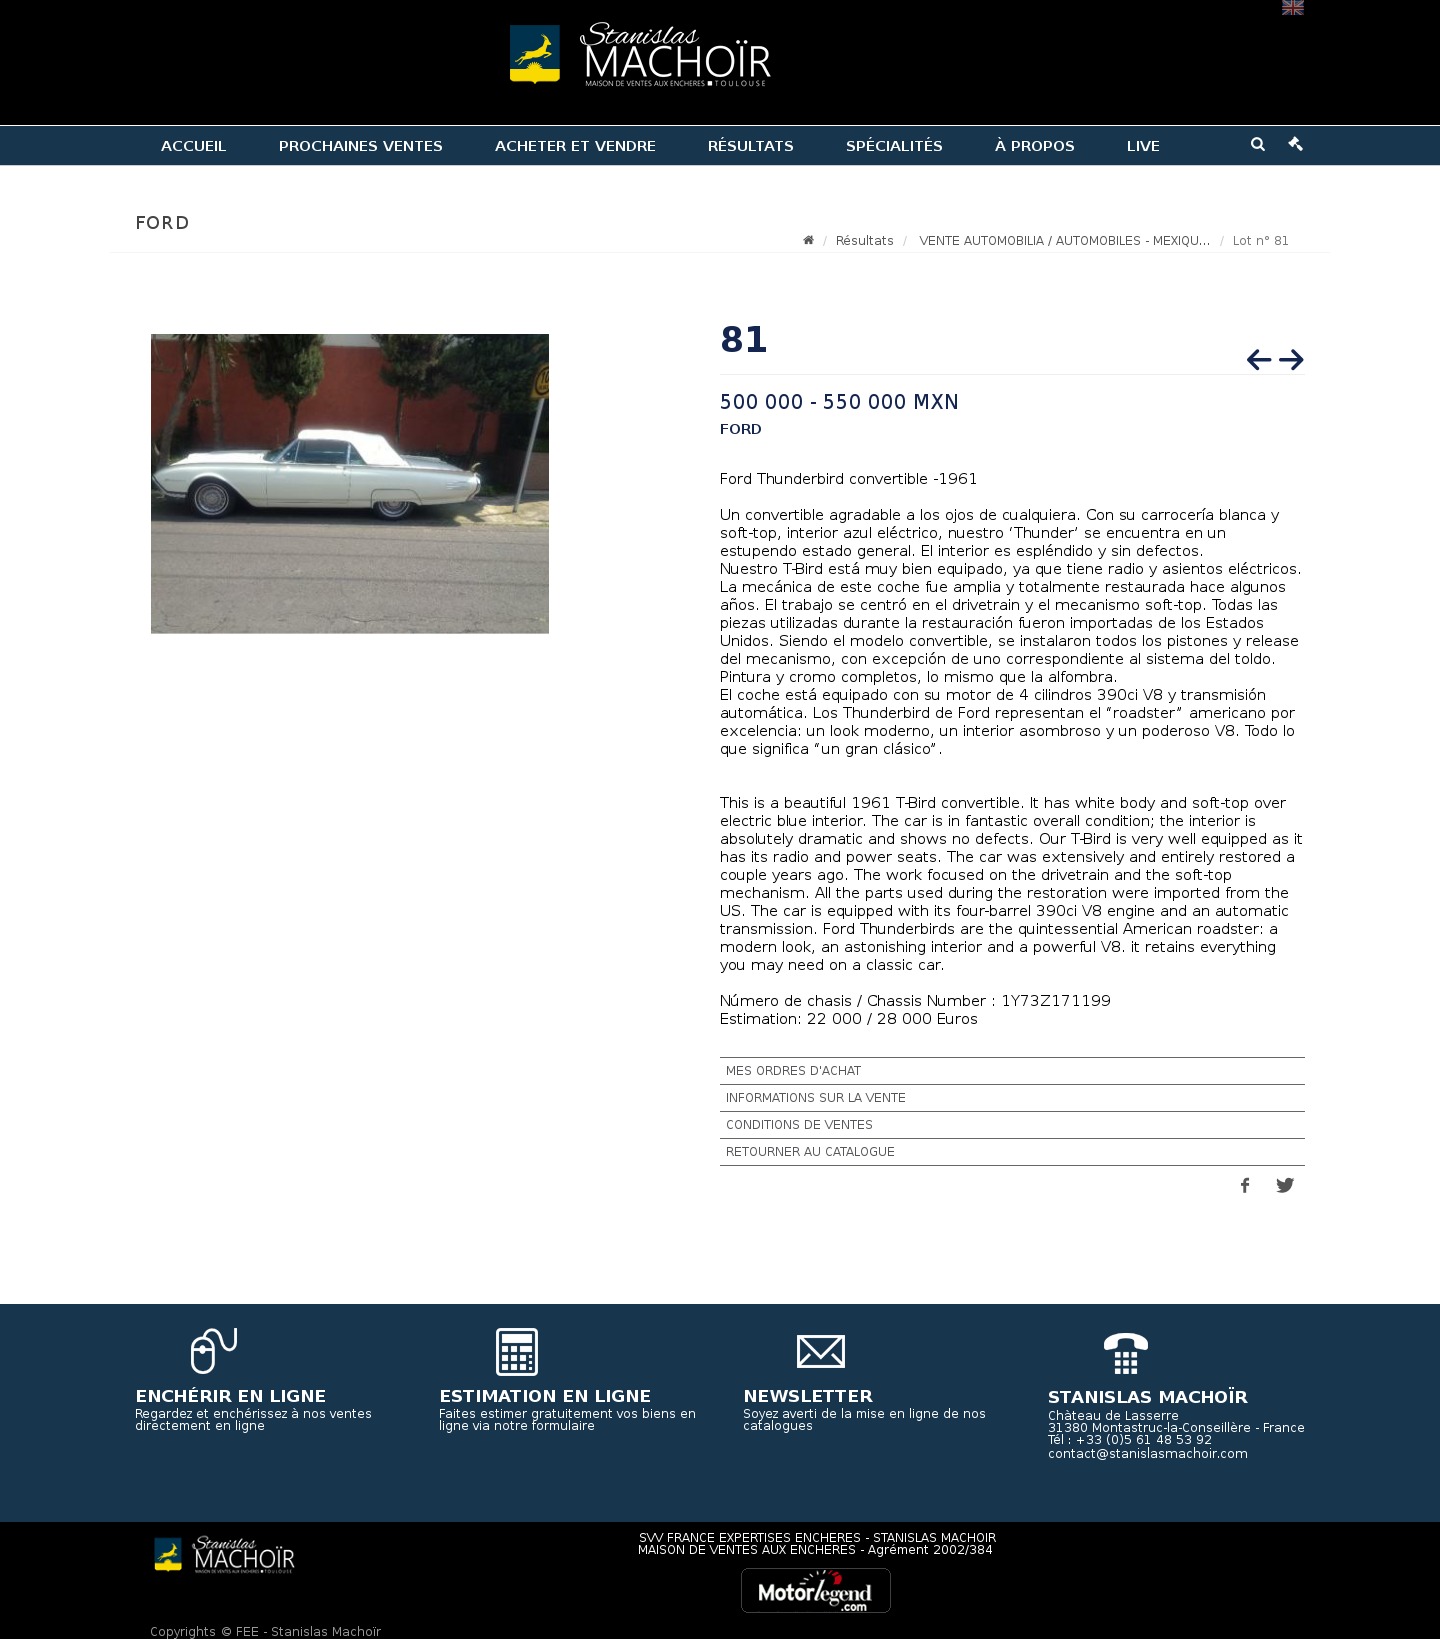Click the Ford Thunderbird convertible -1961 title
This screenshot has height=1639, width=1440.
tap(849, 479)
